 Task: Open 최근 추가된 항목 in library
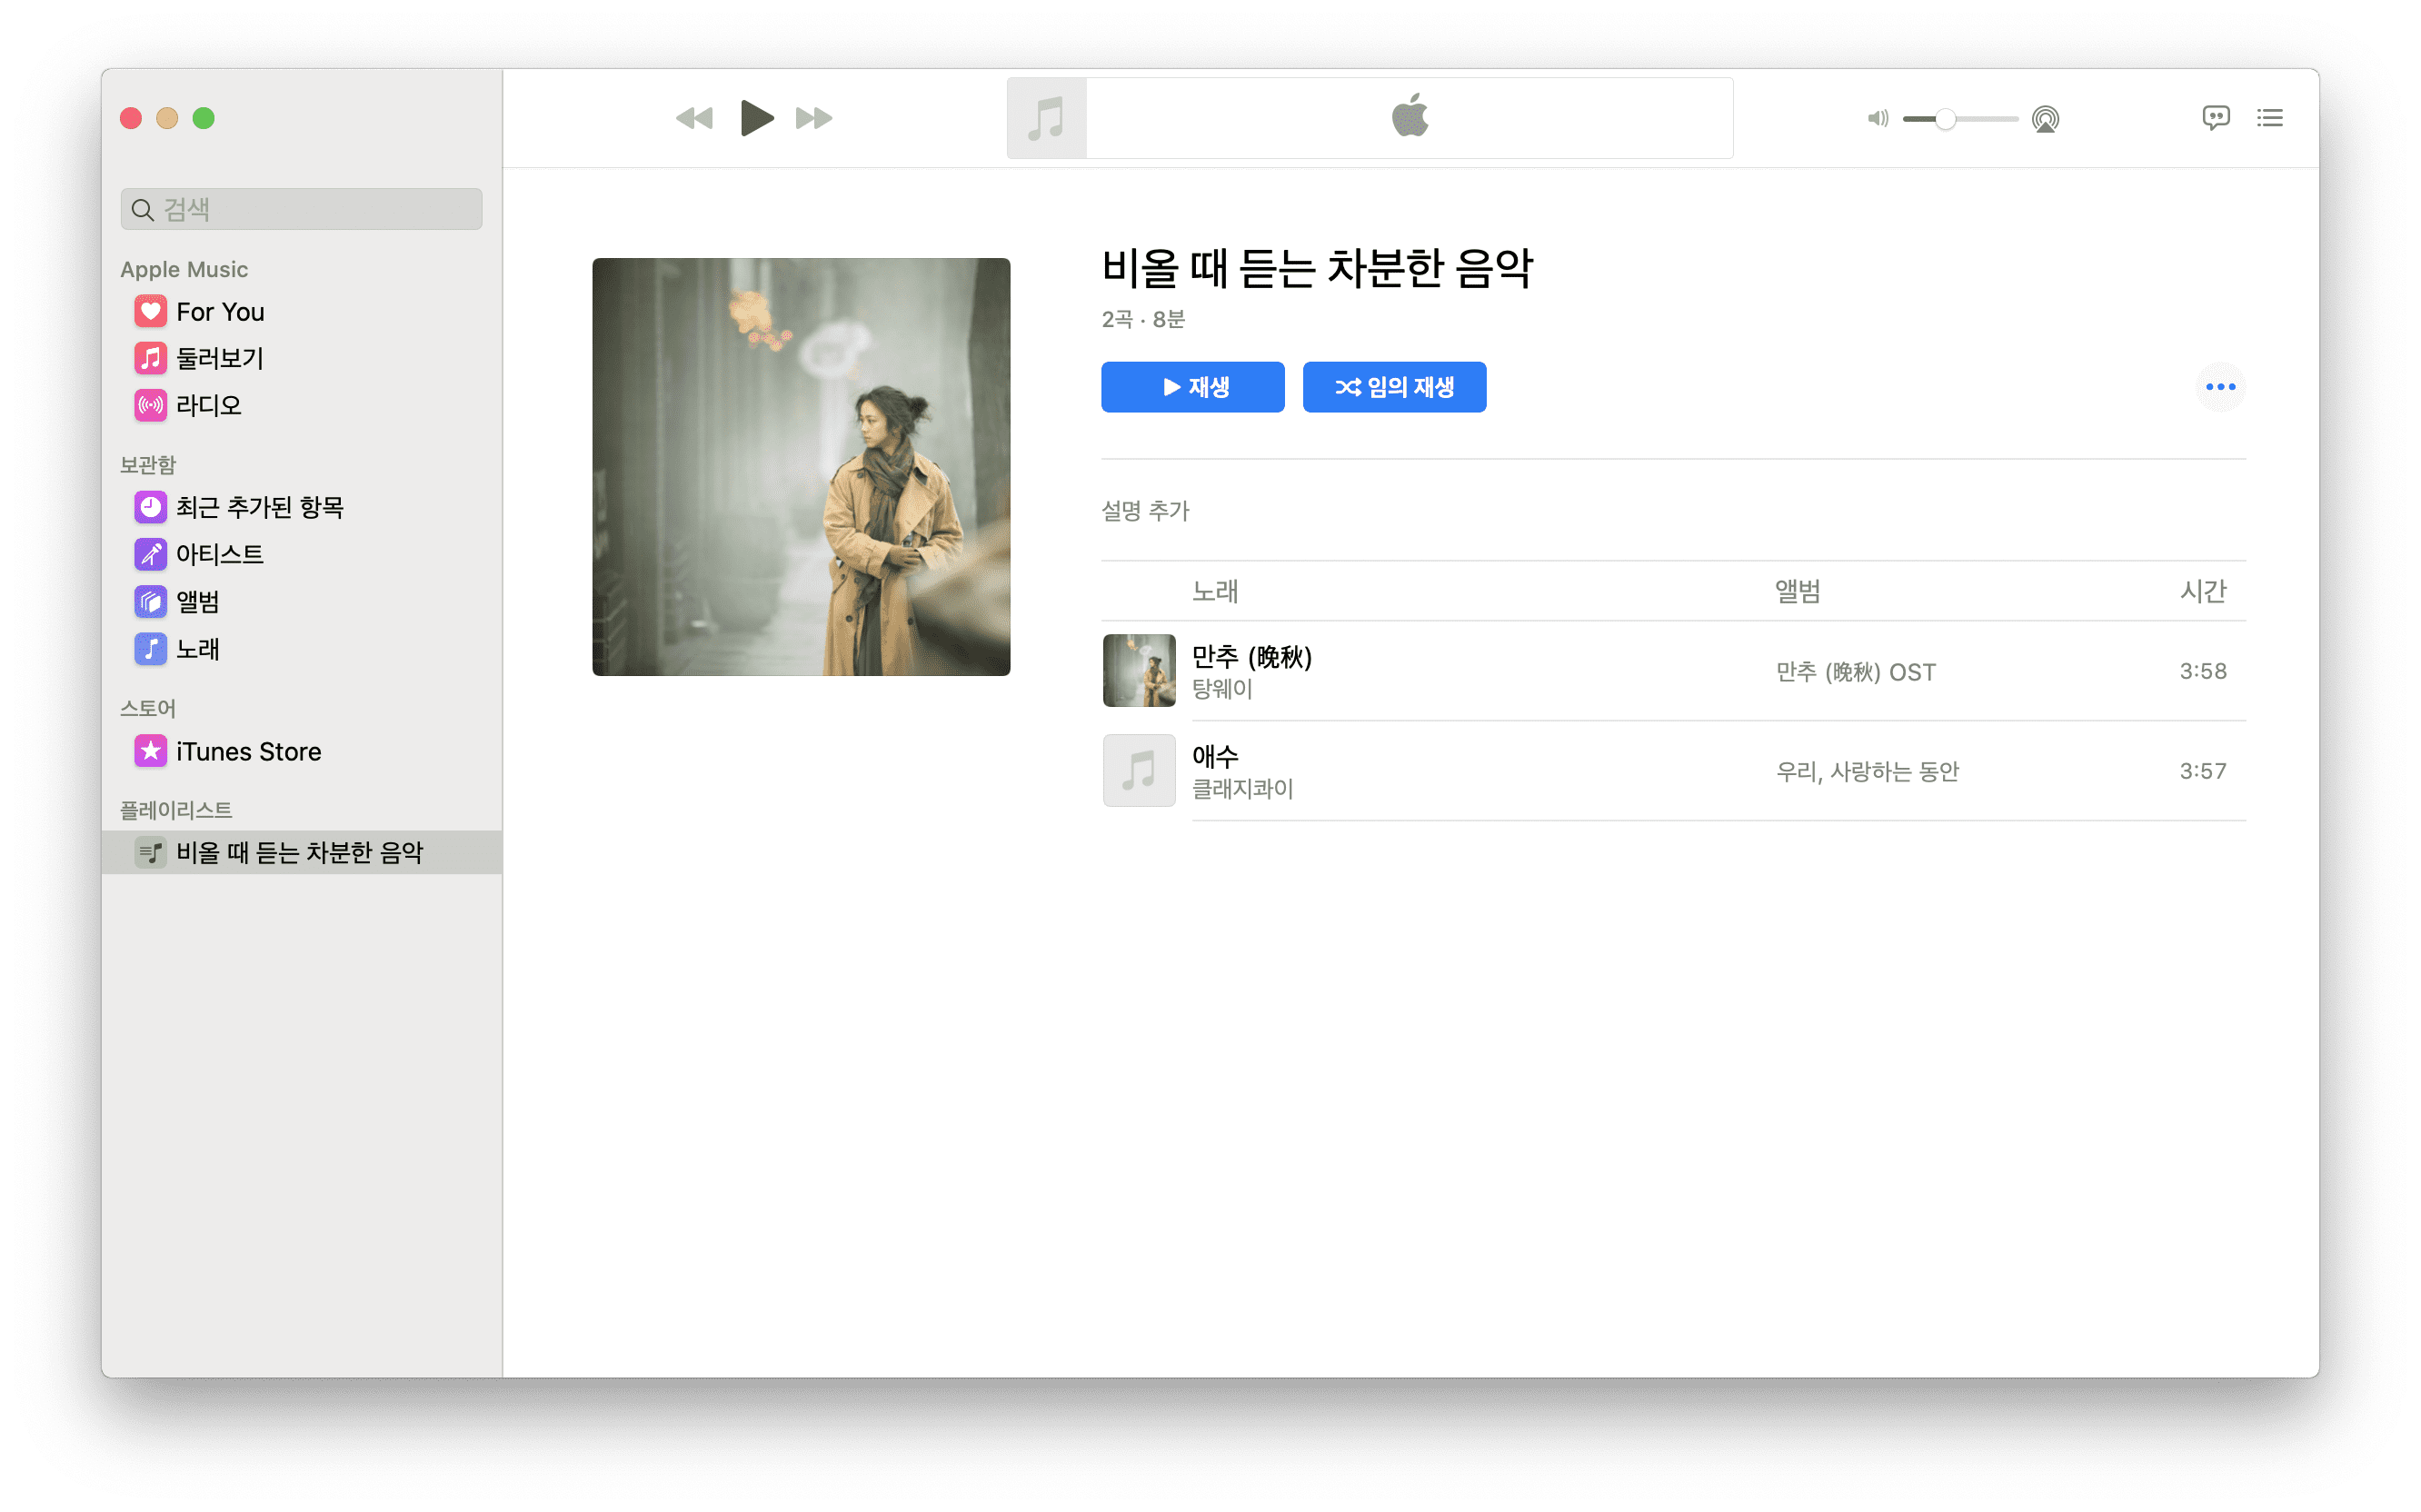[x=259, y=507]
